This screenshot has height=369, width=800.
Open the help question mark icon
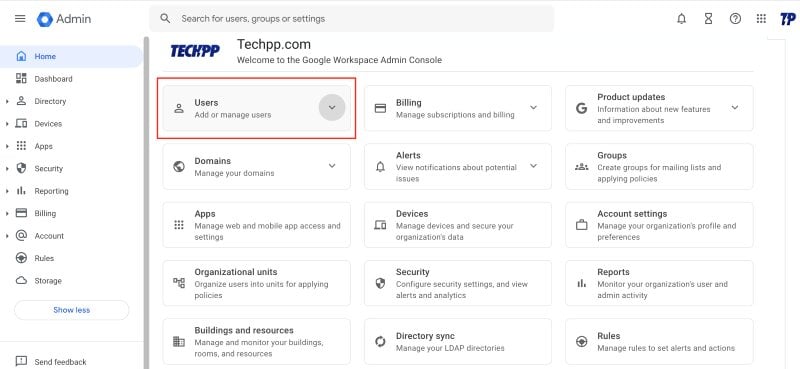tap(735, 19)
